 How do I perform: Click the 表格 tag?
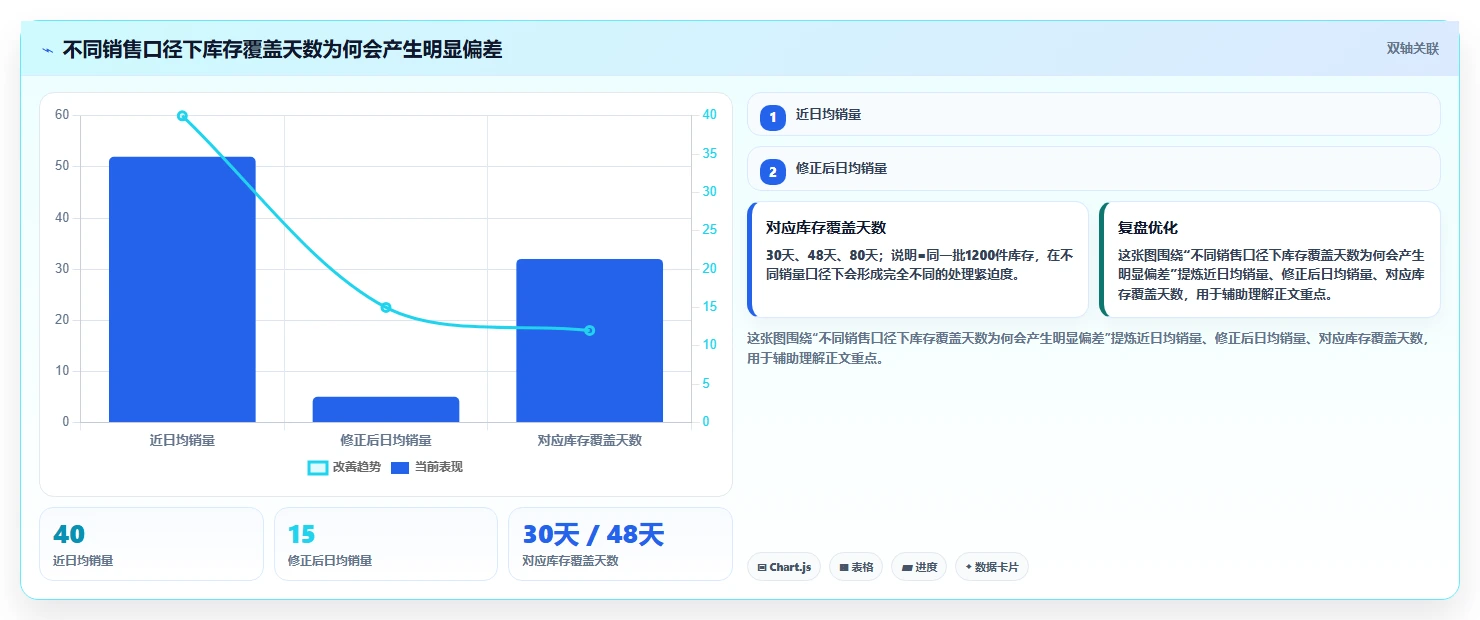(856, 567)
